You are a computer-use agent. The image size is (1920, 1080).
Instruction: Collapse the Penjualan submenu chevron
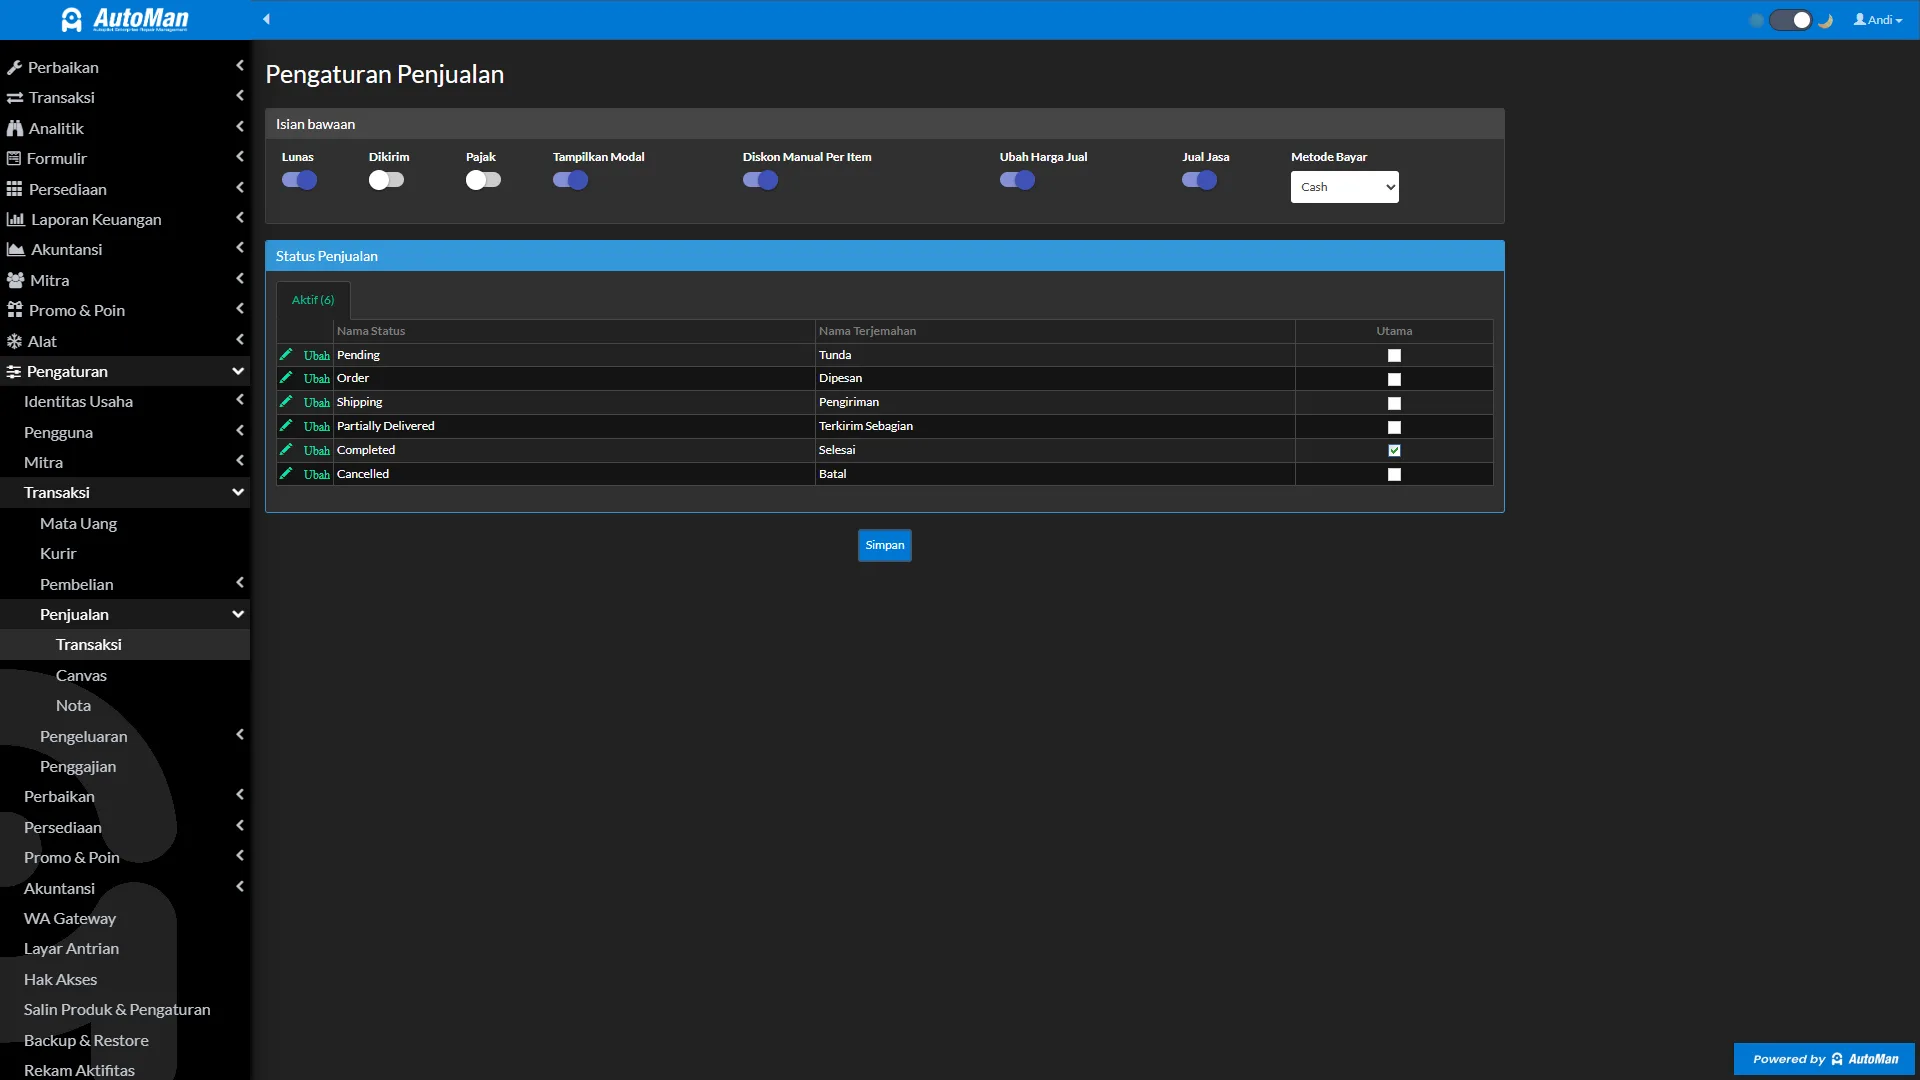[238, 614]
